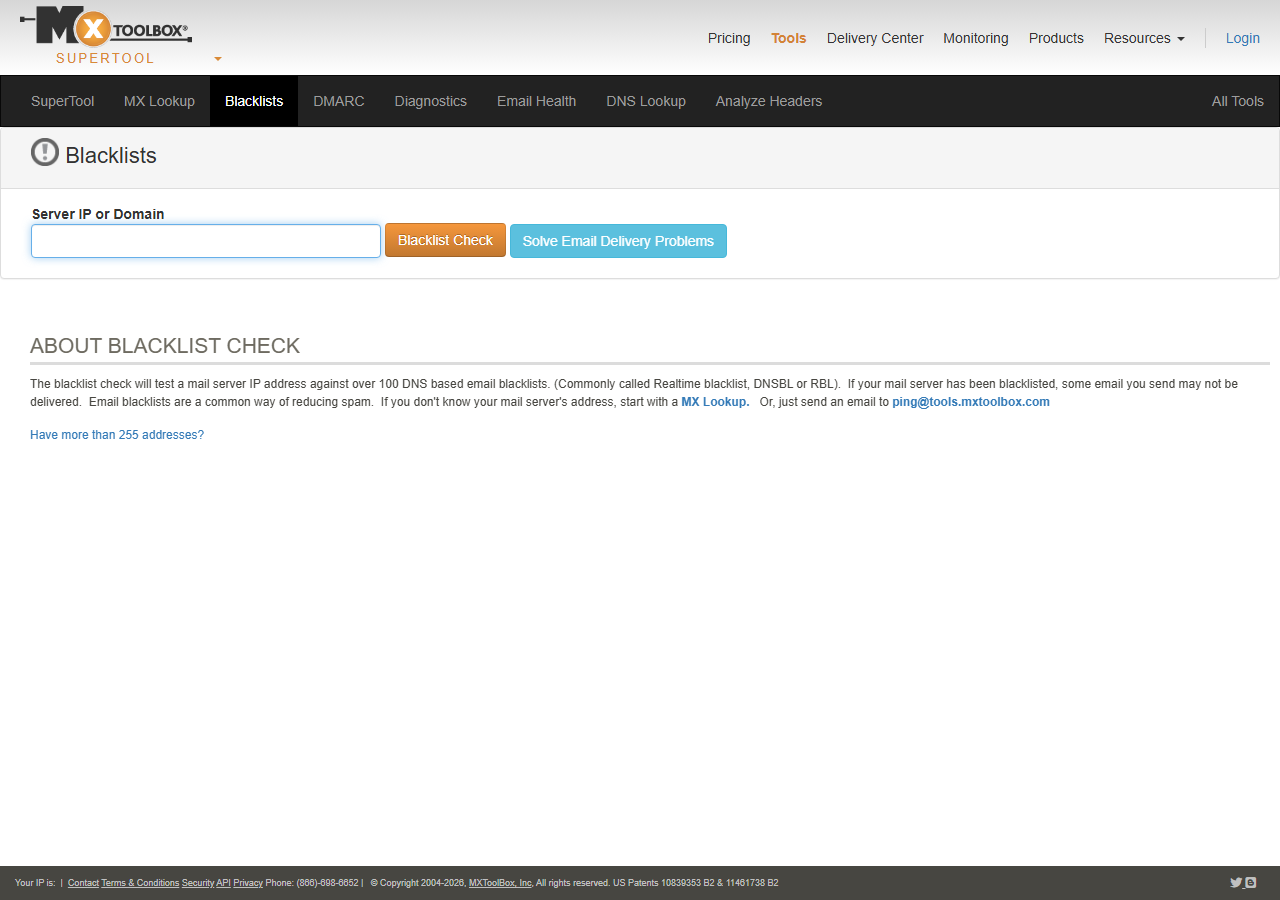Open the Analyze Headers tab

(x=769, y=101)
